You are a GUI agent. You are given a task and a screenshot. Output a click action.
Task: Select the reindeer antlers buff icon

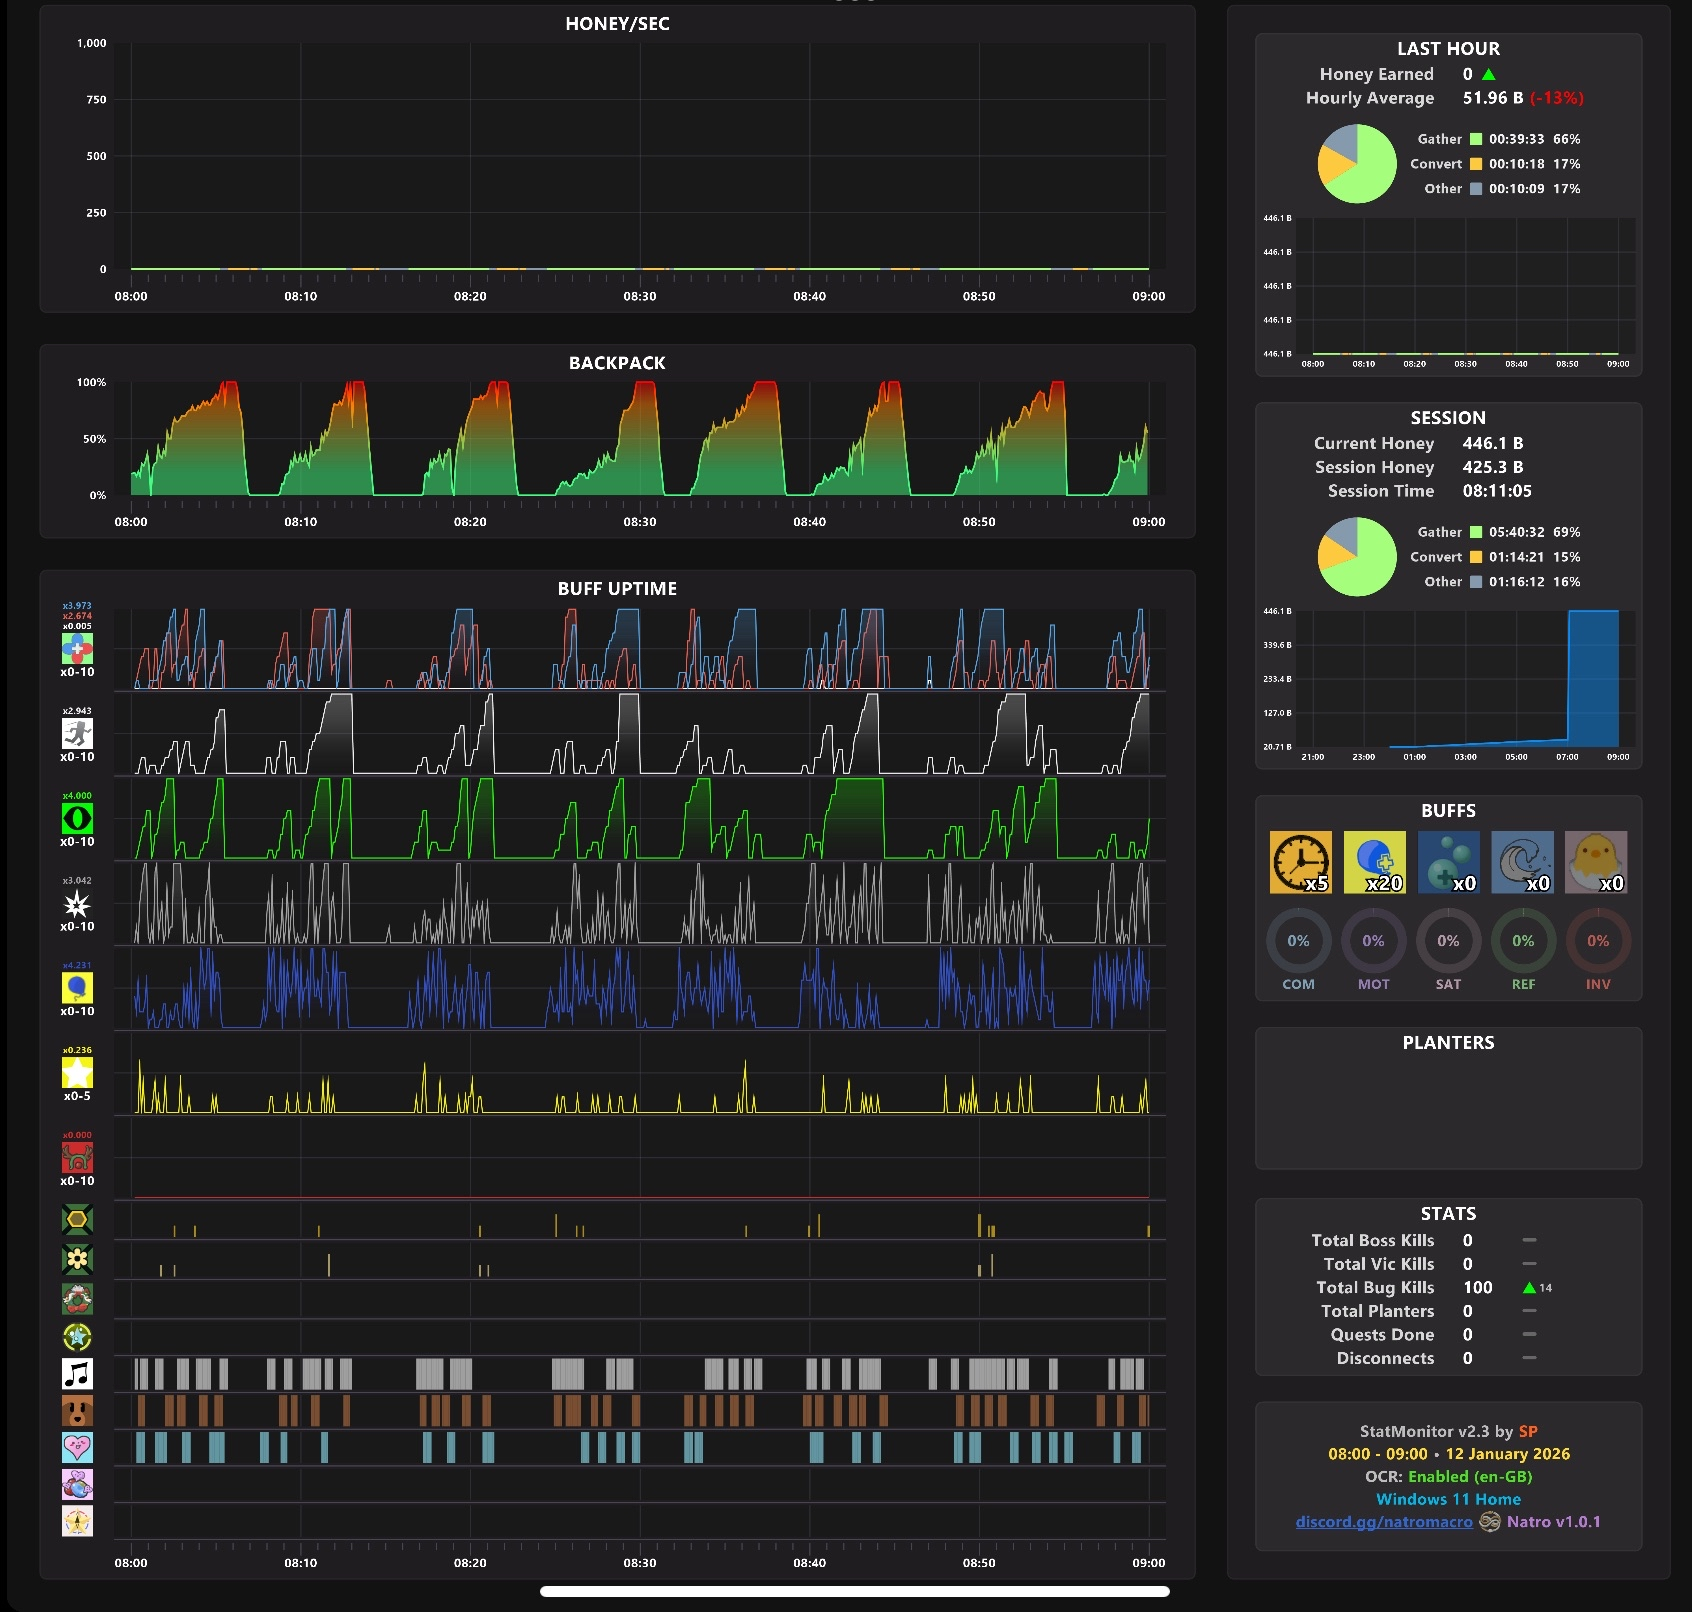click(77, 1157)
